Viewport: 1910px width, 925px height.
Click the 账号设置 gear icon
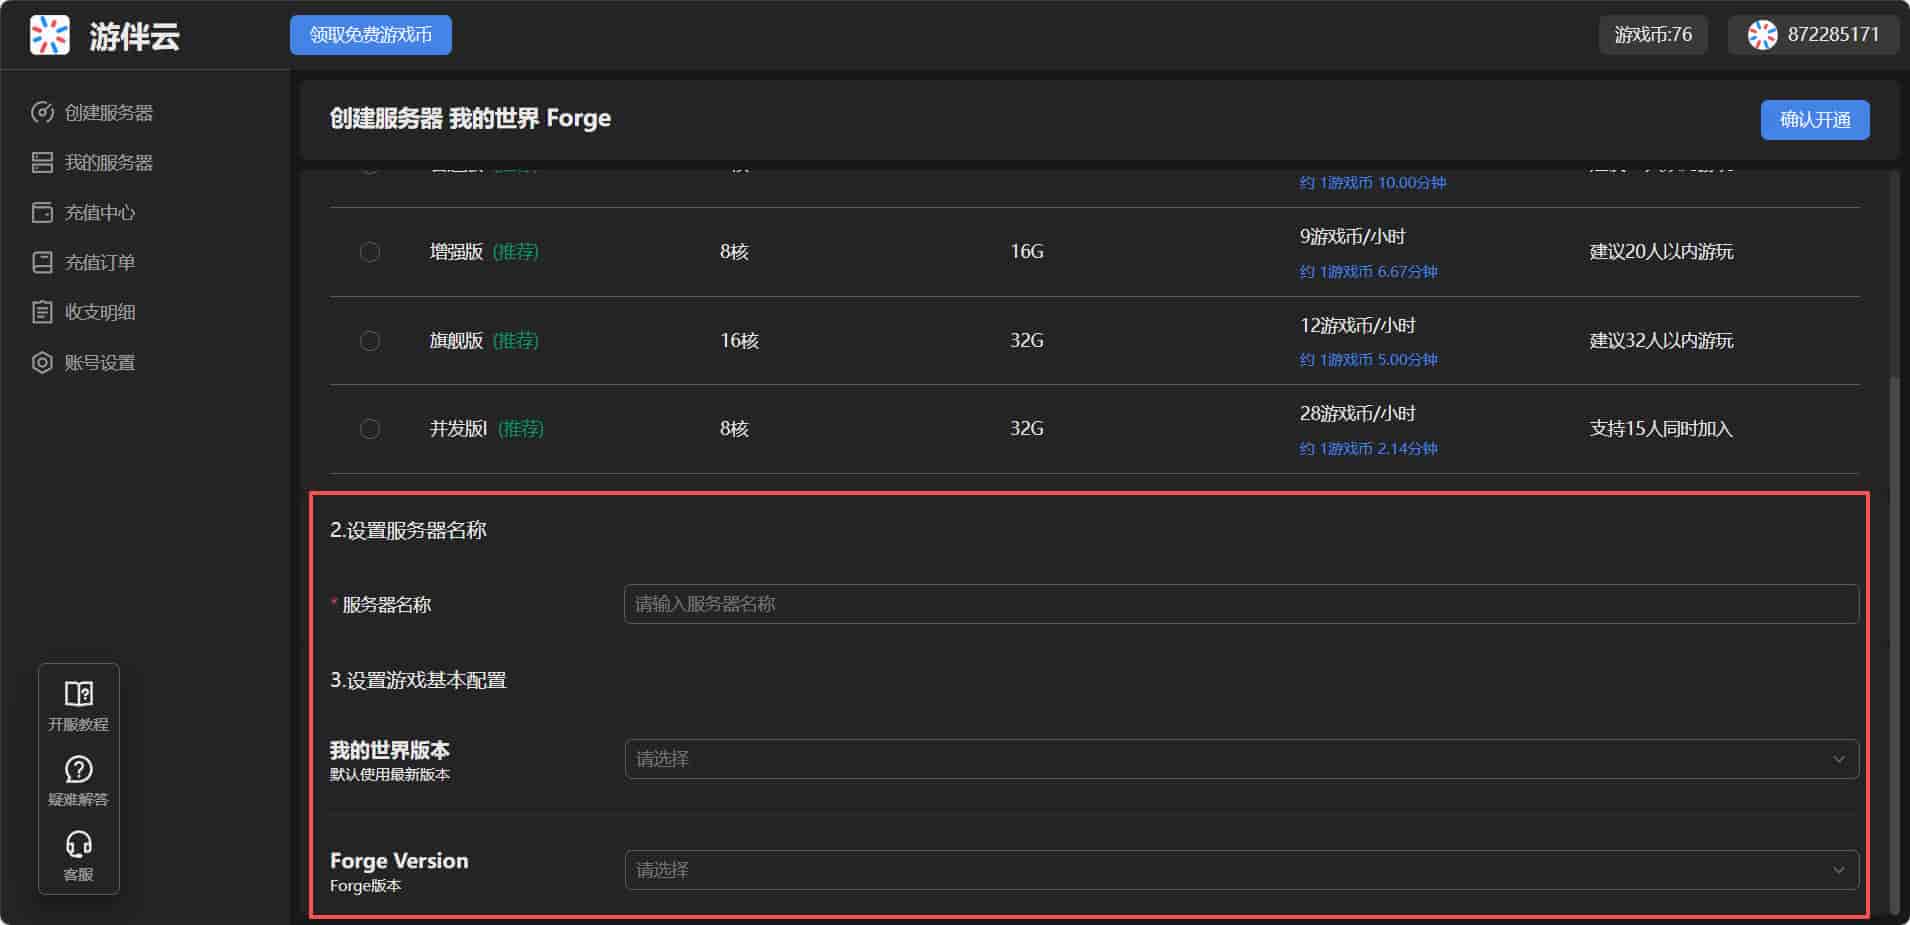coord(42,362)
